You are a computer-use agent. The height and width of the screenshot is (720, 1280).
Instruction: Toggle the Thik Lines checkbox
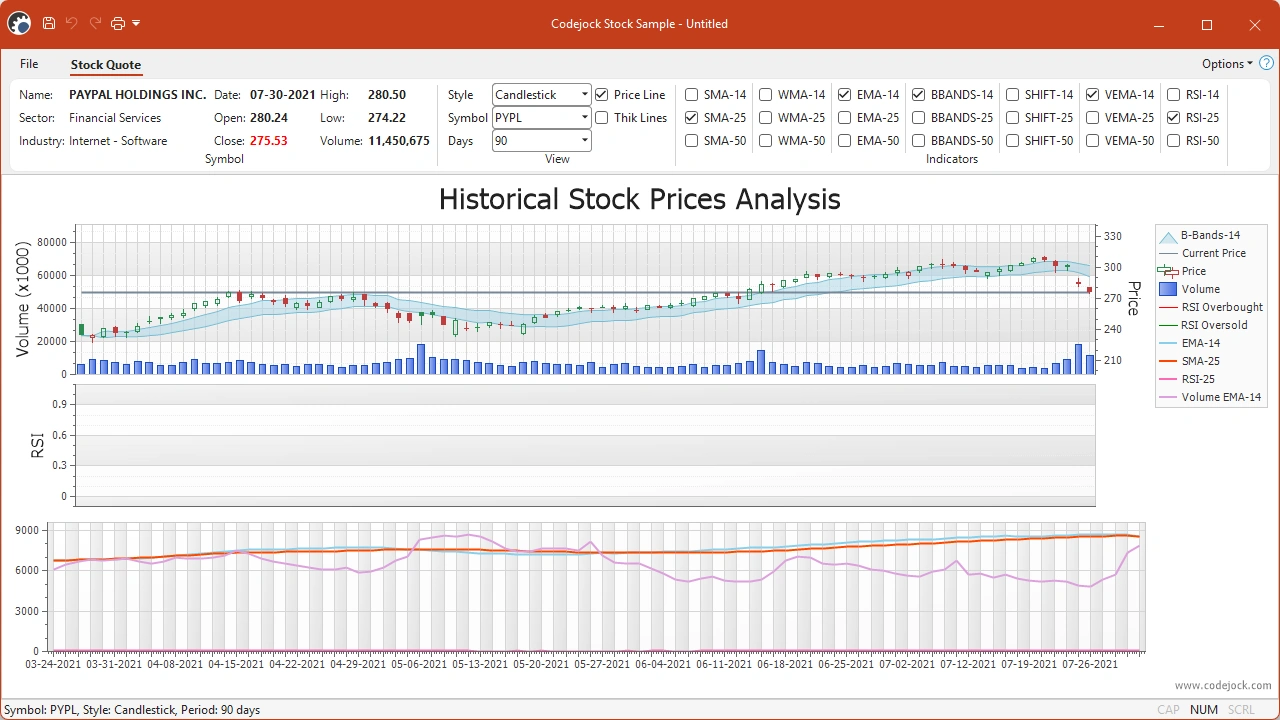point(601,118)
